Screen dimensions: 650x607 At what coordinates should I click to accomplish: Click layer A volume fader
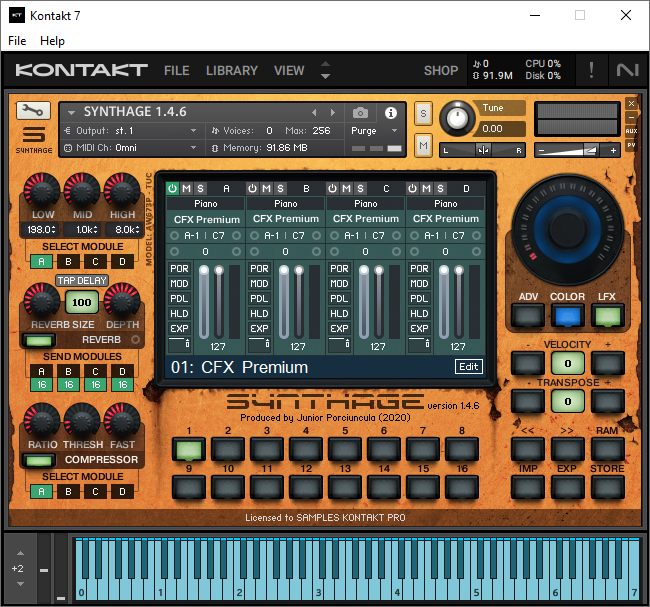pos(204,302)
